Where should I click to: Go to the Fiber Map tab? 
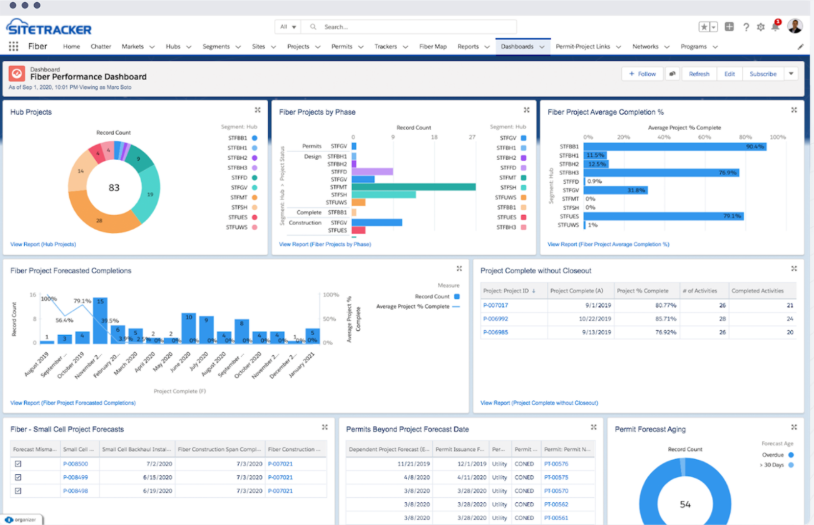(x=433, y=47)
